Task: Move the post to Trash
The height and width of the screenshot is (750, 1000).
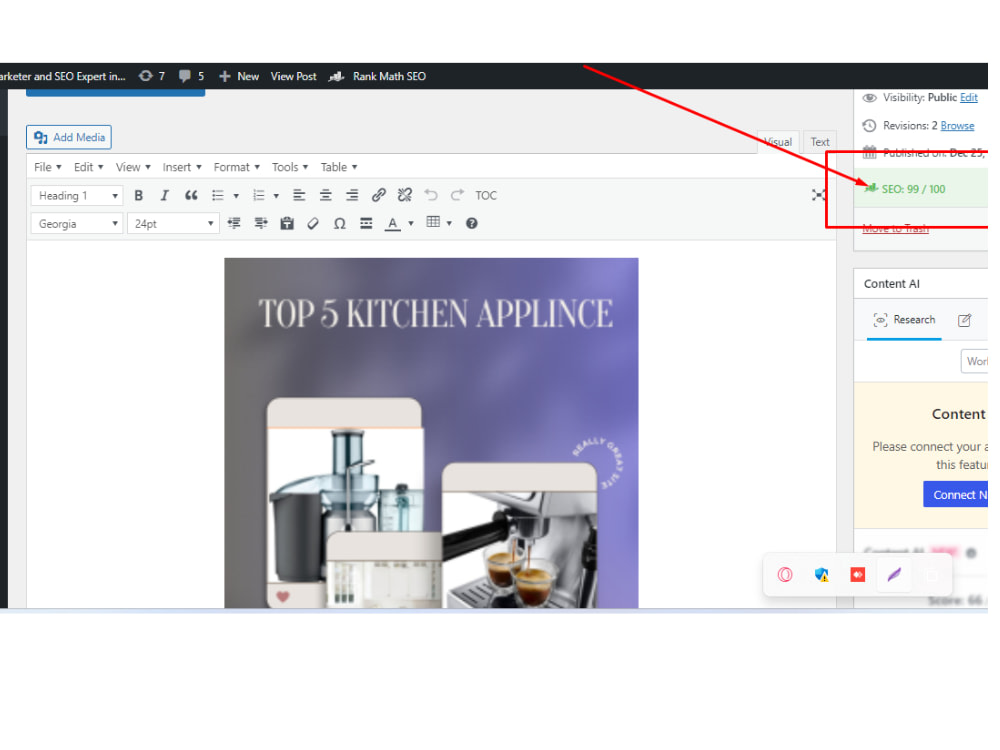Action: coord(895,228)
